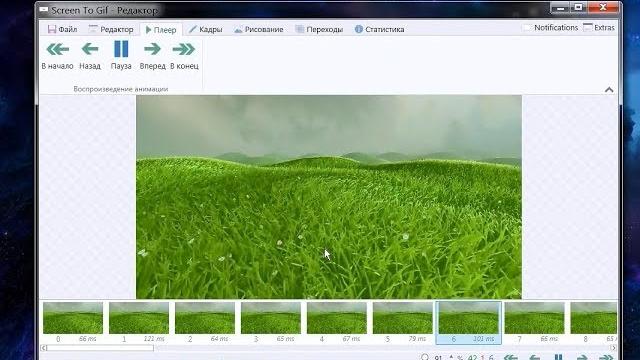This screenshot has width=640, height=360.
Task: Switch to the Редактор tab
Action: coord(111,29)
